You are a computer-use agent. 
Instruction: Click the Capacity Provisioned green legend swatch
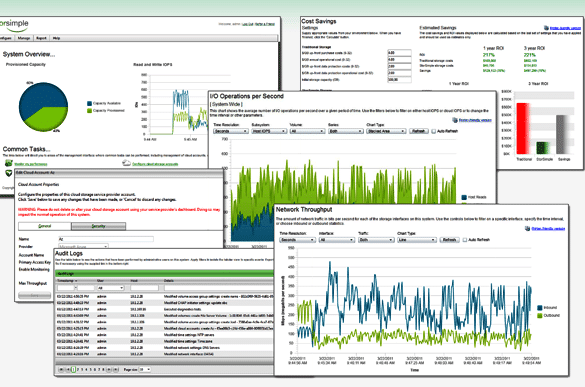(90, 111)
